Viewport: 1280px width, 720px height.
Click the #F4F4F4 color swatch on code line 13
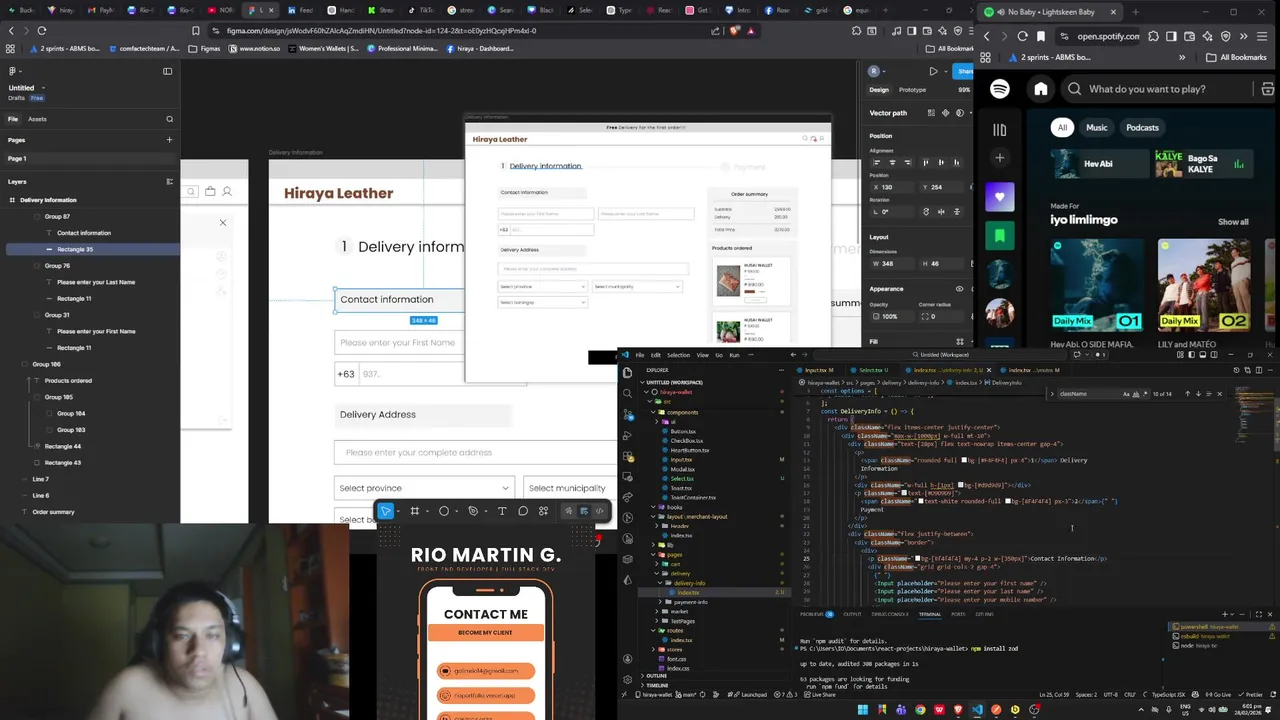click(x=965, y=460)
